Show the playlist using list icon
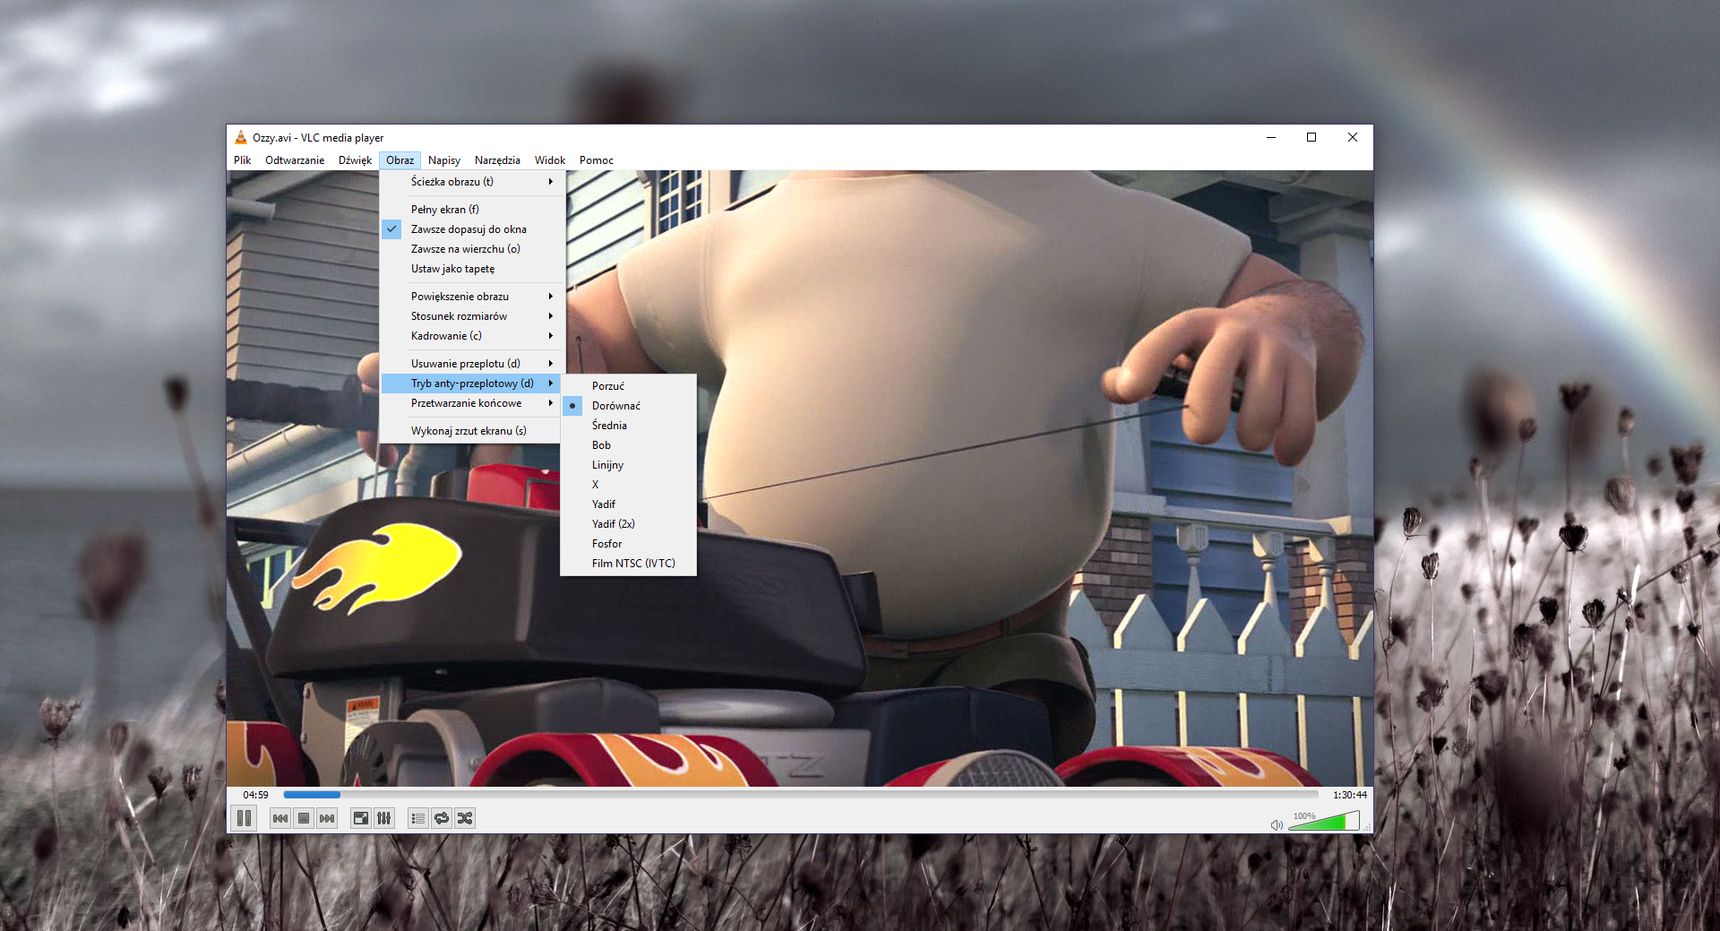Viewport: 1720px width, 931px height. coord(418,818)
